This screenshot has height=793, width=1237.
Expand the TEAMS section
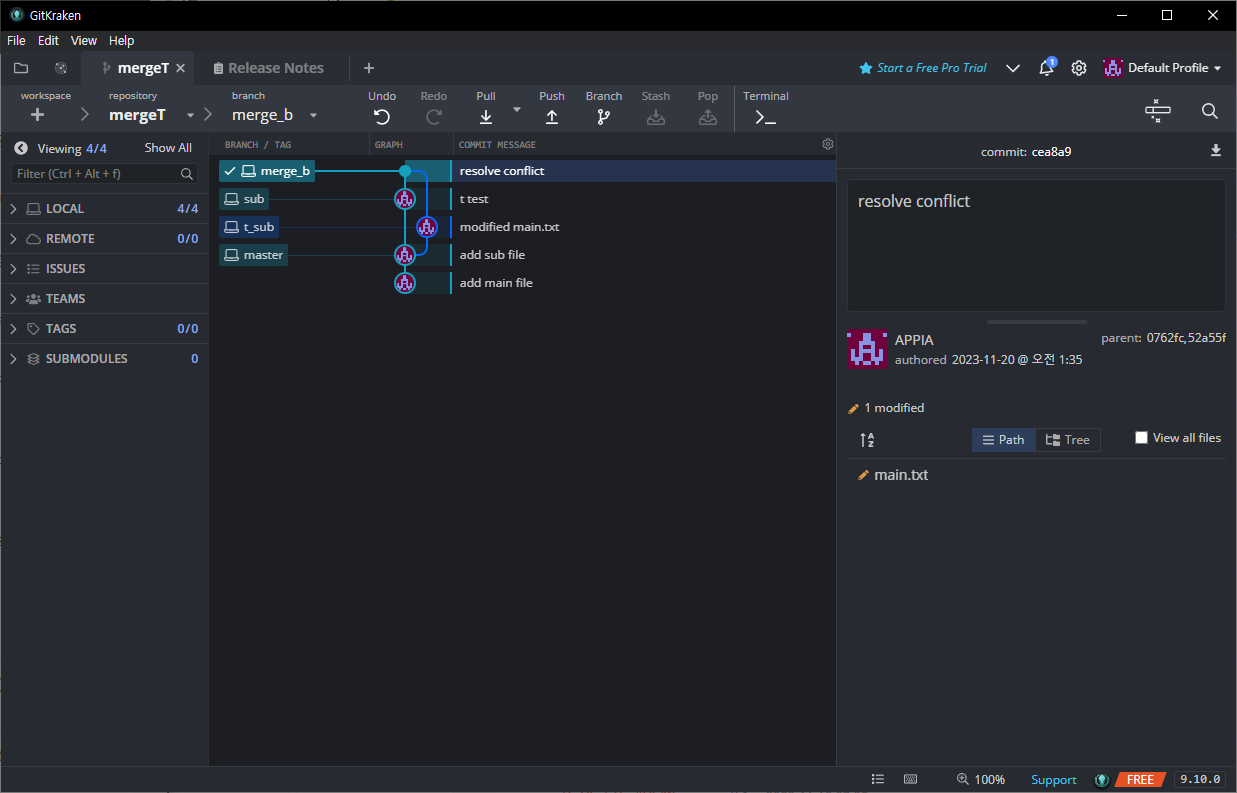pos(104,299)
